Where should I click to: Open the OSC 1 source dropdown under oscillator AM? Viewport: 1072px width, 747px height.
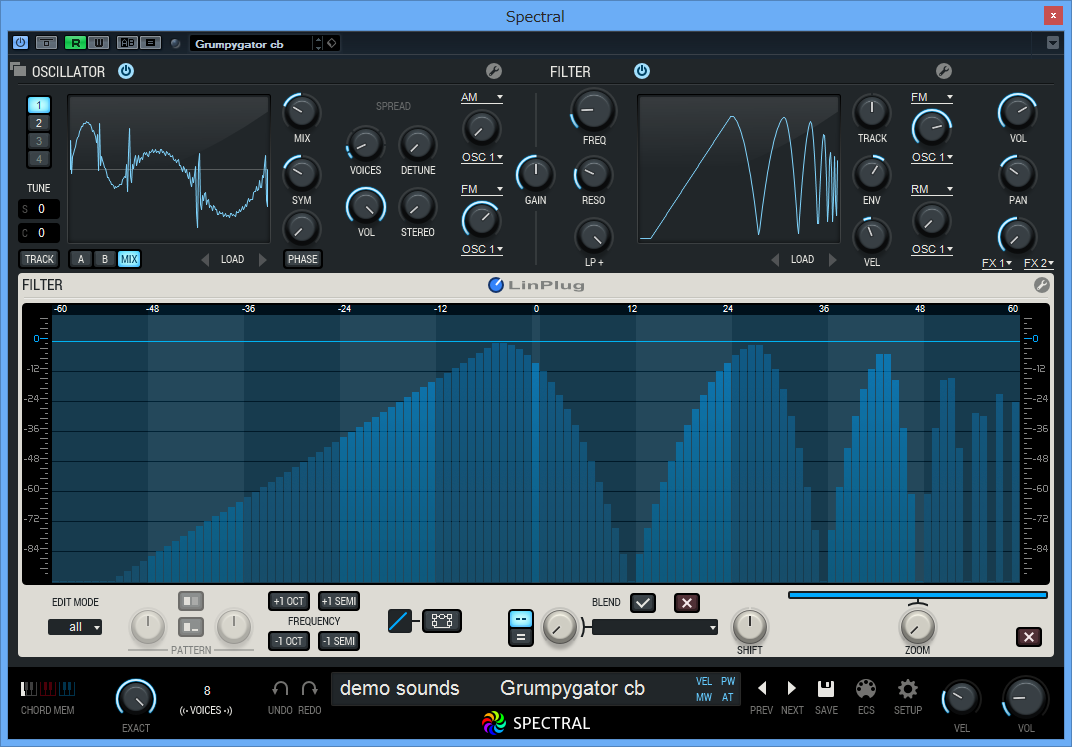point(482,157)
